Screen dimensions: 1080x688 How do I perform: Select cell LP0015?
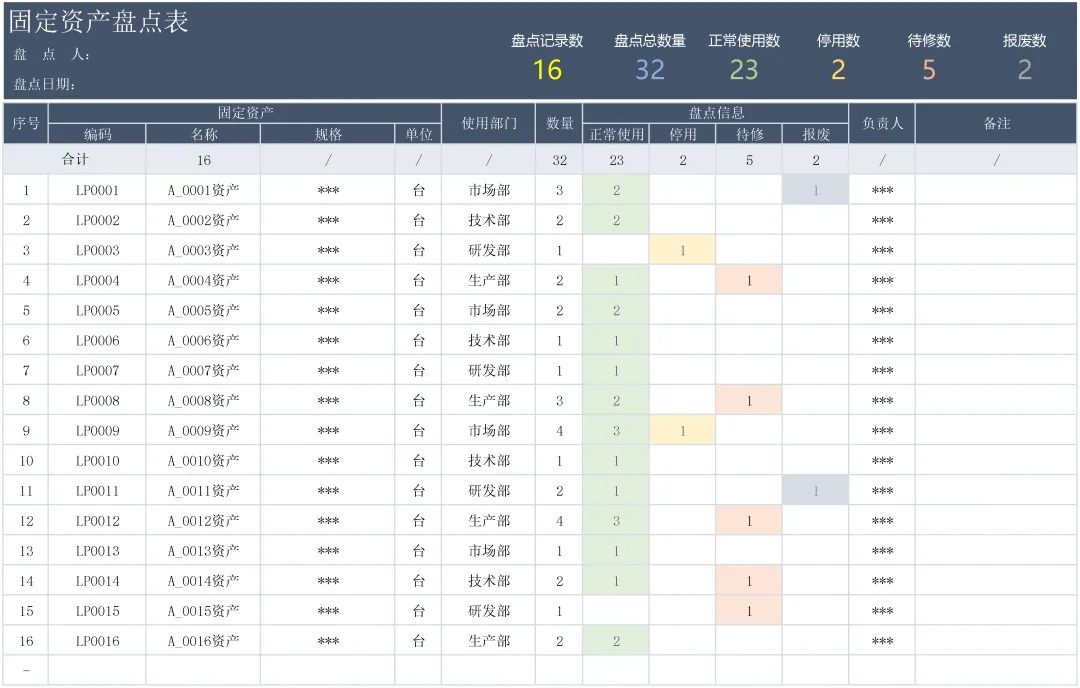tap(97, 611)
